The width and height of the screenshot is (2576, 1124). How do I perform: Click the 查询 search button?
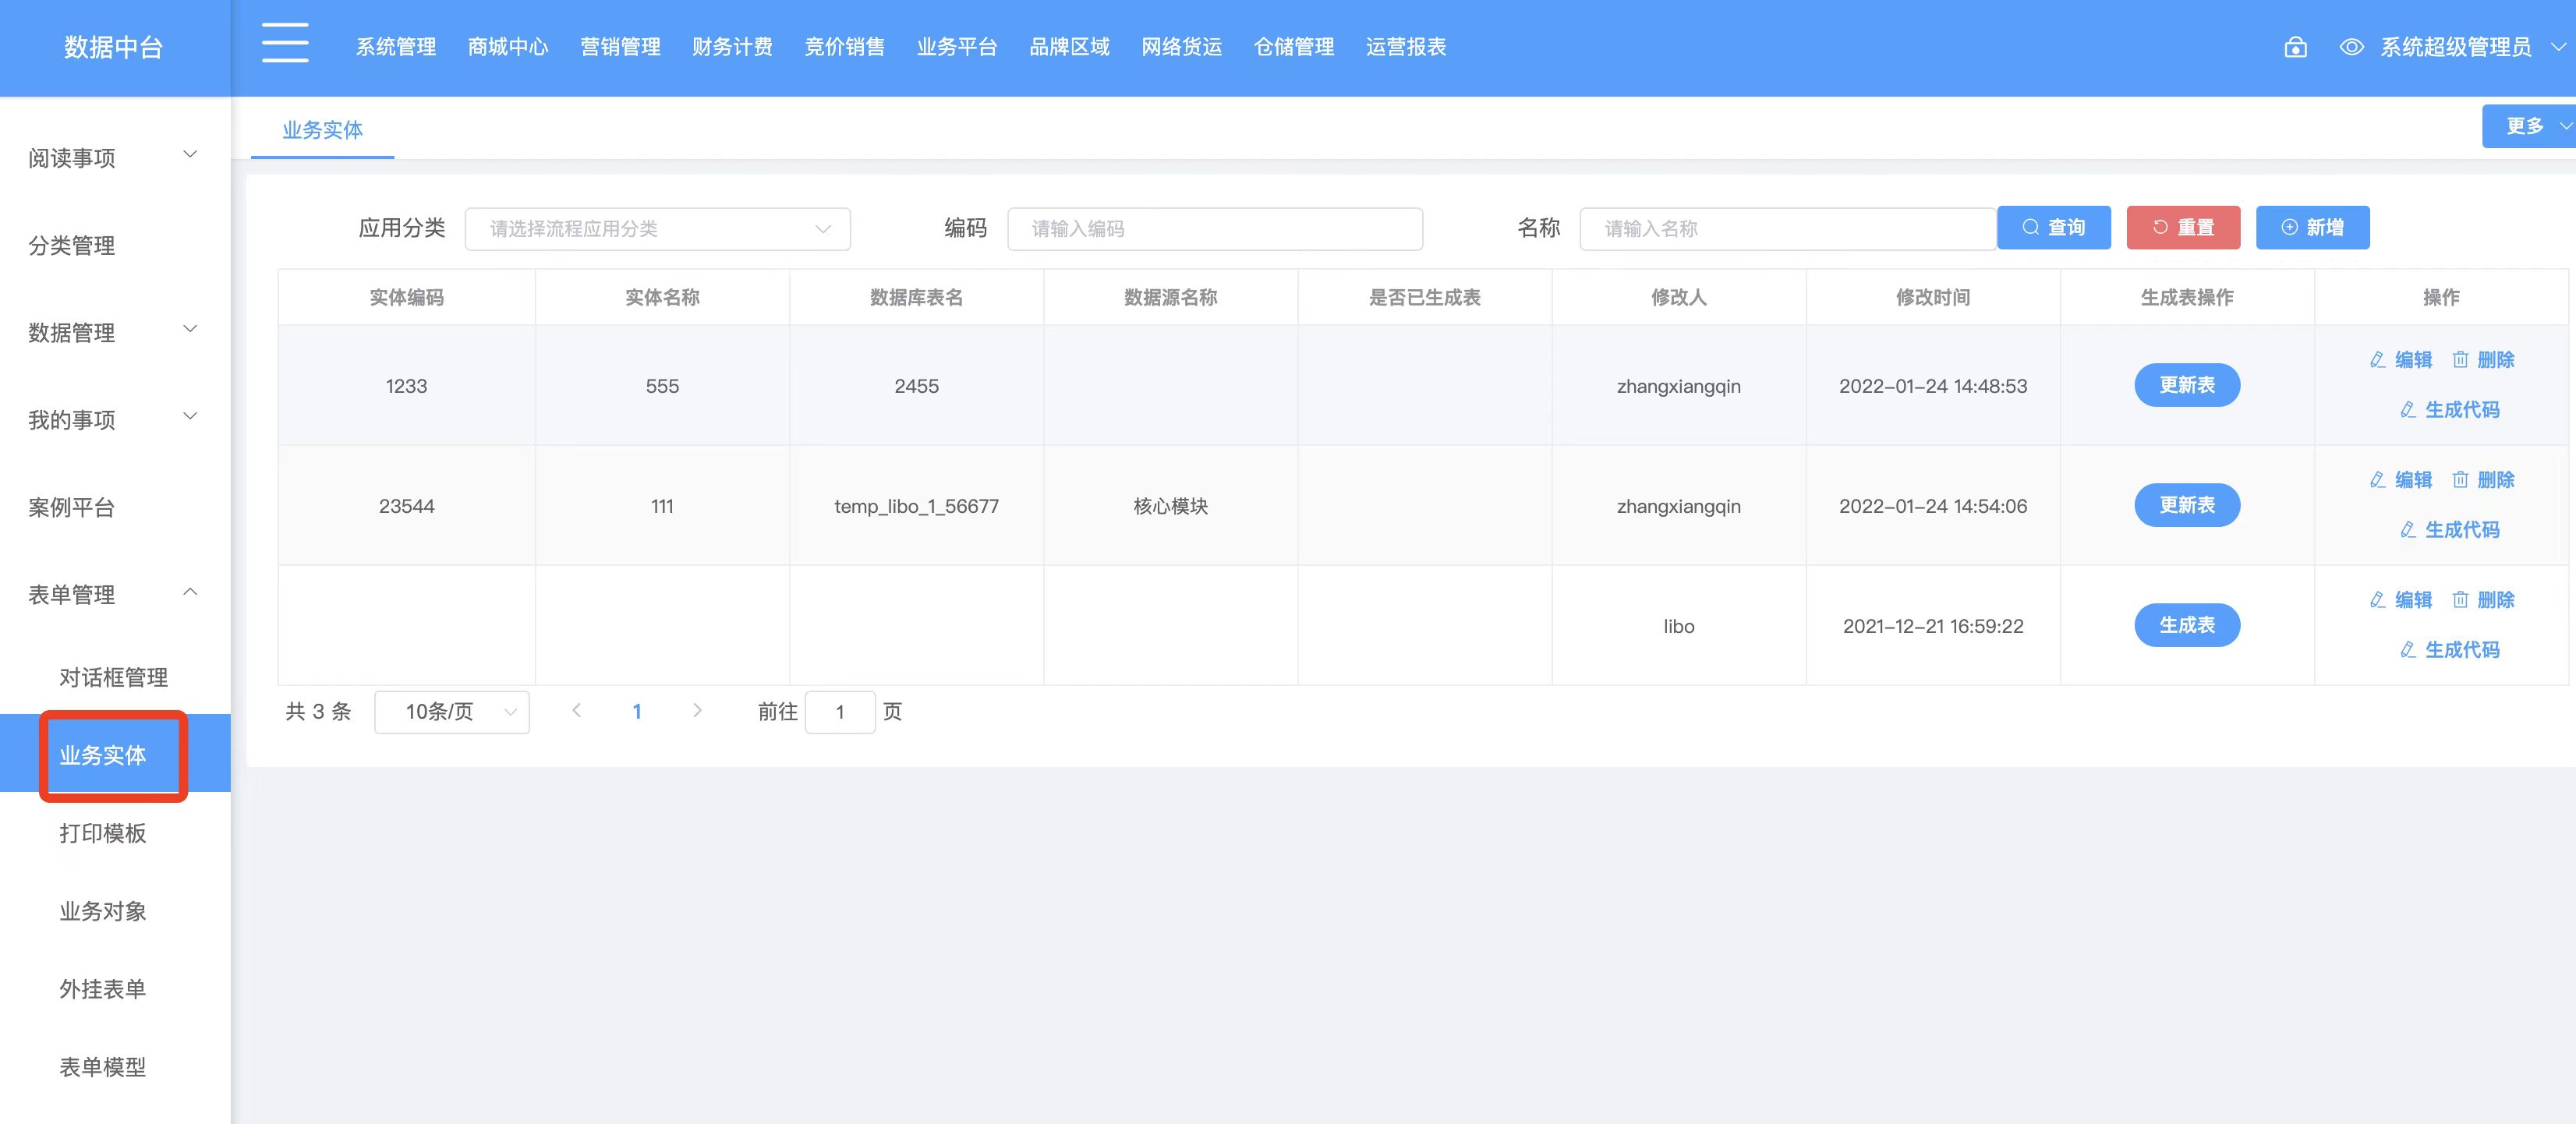click(x=2053, y=227)
